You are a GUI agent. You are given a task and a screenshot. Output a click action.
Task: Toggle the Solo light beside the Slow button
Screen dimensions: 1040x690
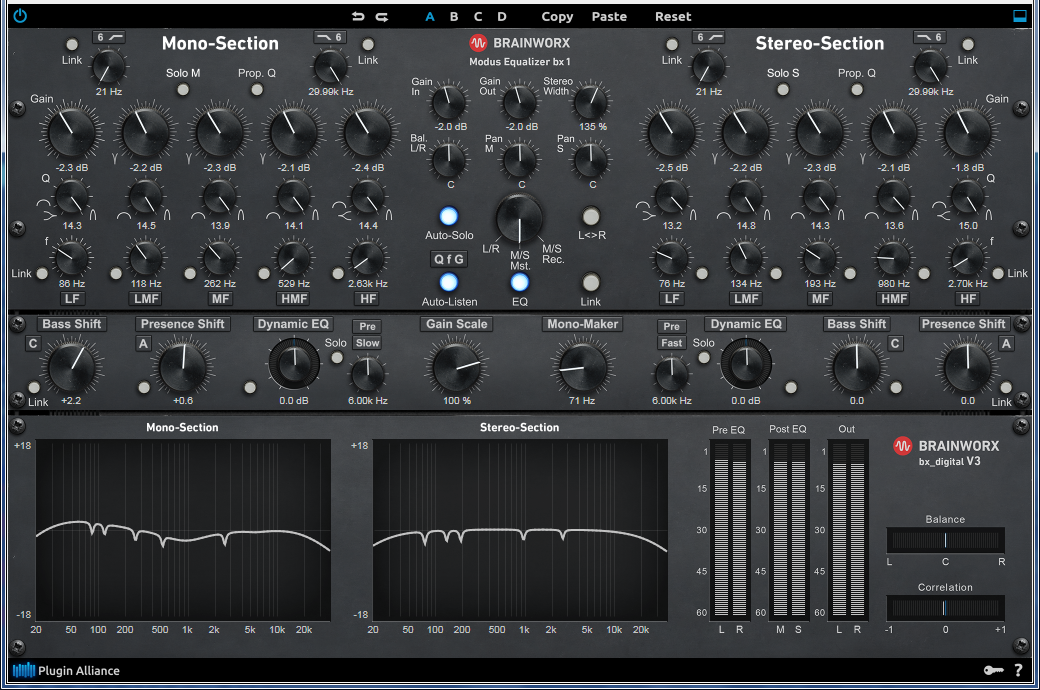(337, 358)
